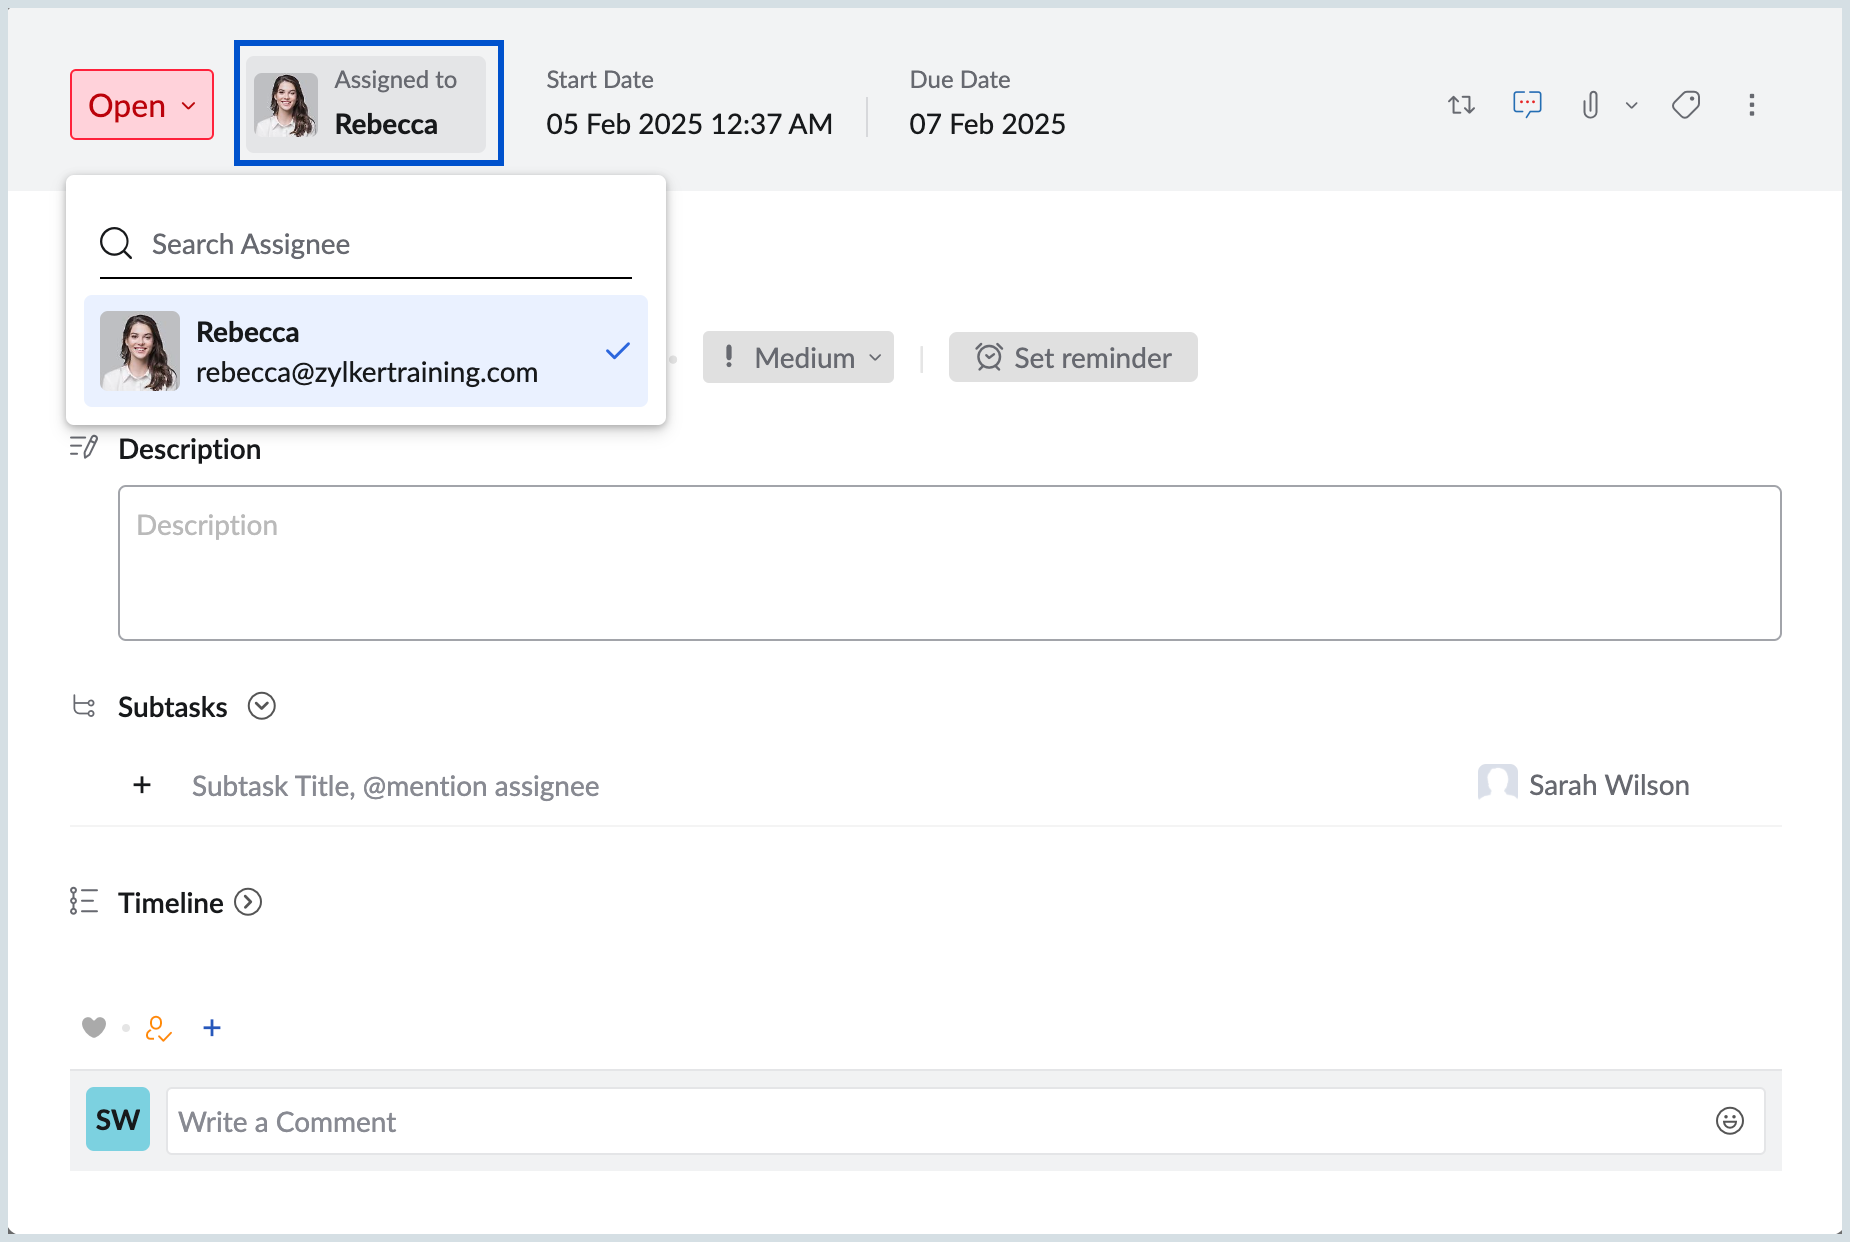The image size is (1850, 1242).
Task: Click Rebecca's photo in the assignee list
Action: [140, 351]
